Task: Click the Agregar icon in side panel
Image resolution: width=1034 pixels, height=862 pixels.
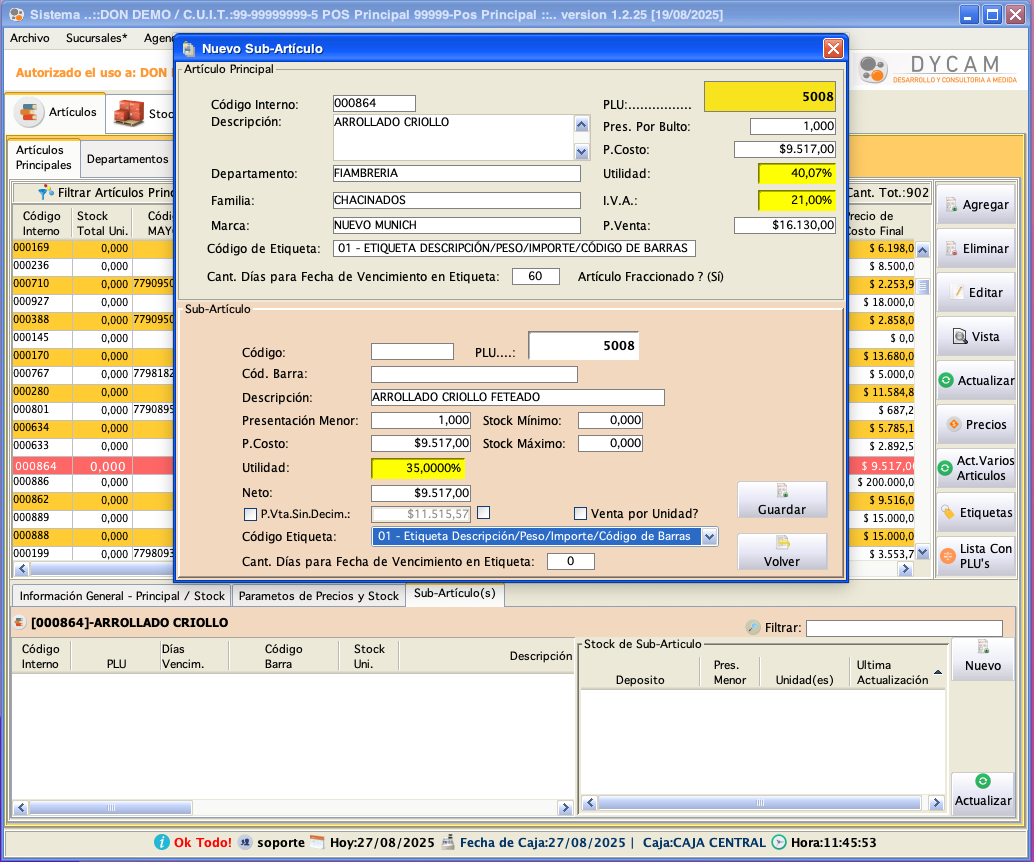Action: 975,204
